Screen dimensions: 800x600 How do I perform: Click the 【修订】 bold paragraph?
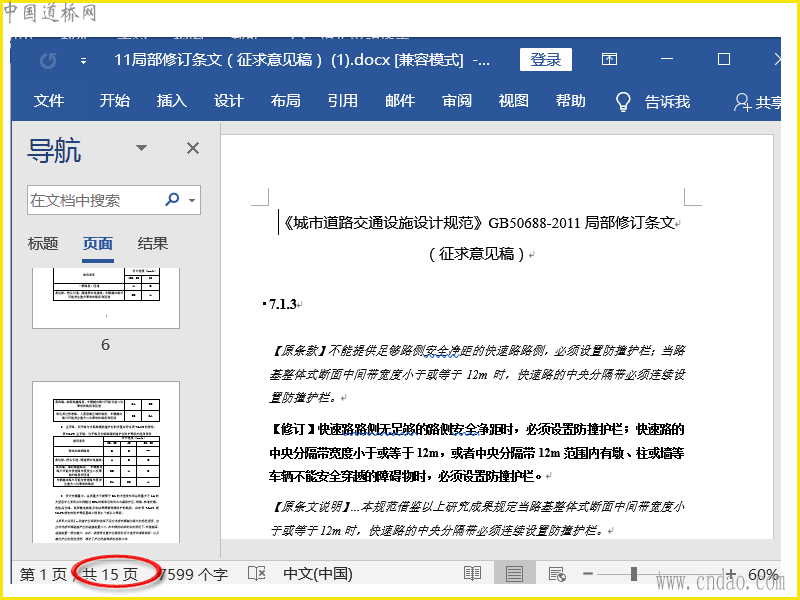pos(477,453)
